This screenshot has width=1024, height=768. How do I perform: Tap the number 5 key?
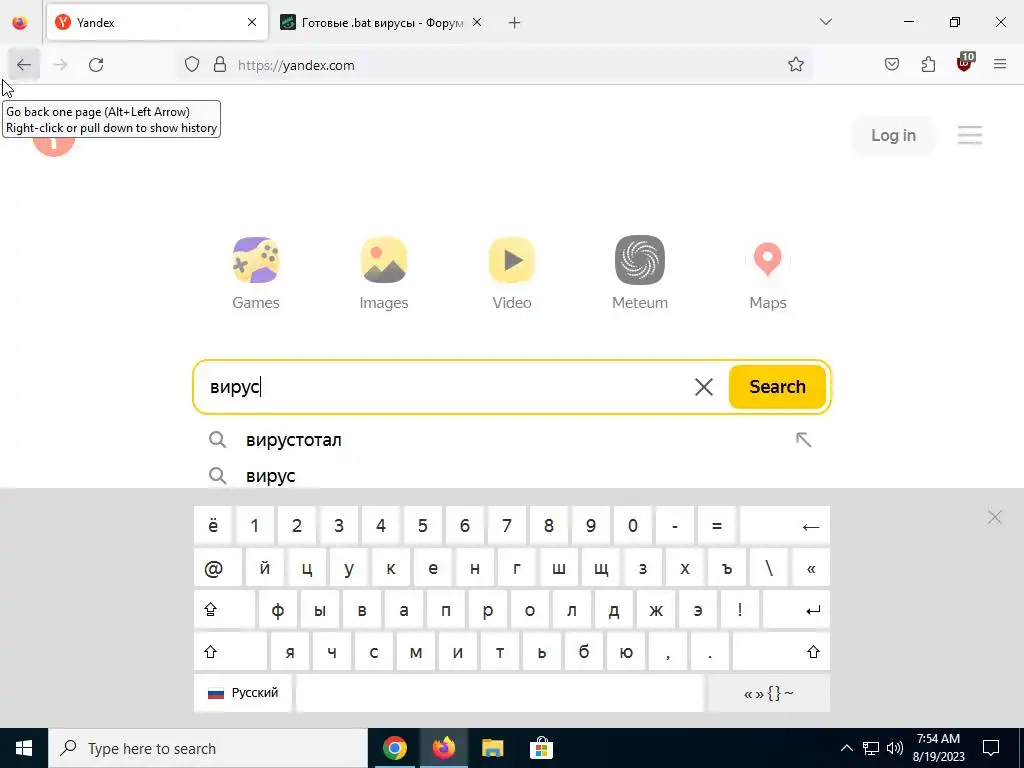coord(423,526)
